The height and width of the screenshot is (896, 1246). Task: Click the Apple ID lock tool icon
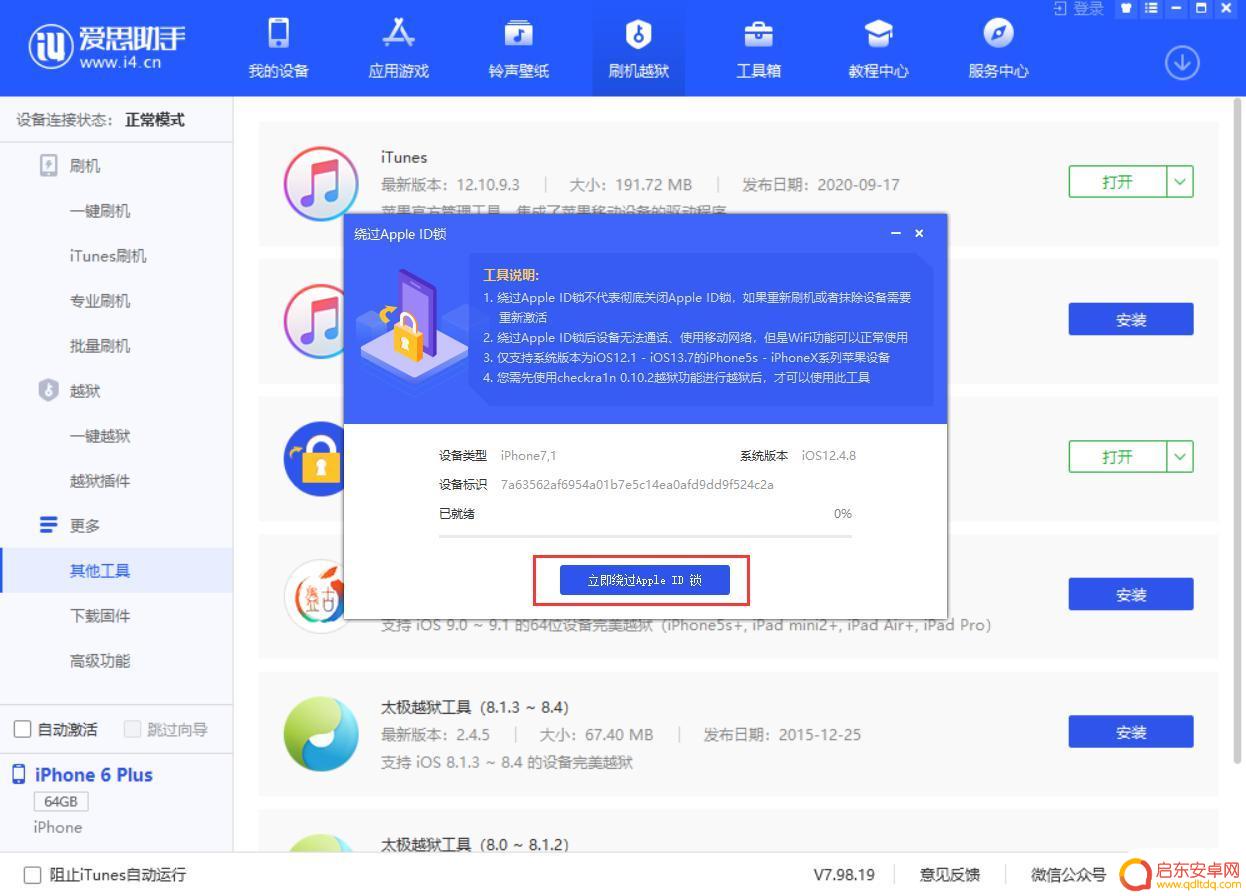pyautogui.click(x=313, y=458)
